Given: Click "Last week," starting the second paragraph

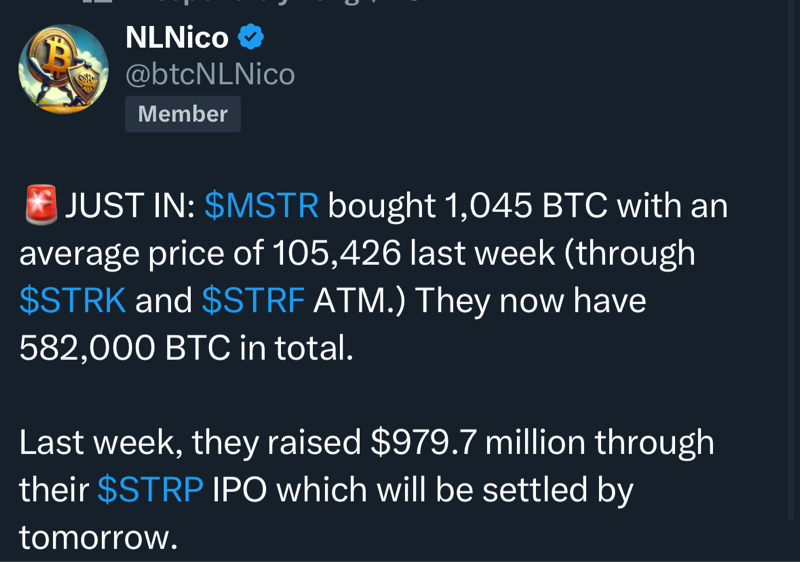Looking at the screenshot, I should (x=100, y=442).
